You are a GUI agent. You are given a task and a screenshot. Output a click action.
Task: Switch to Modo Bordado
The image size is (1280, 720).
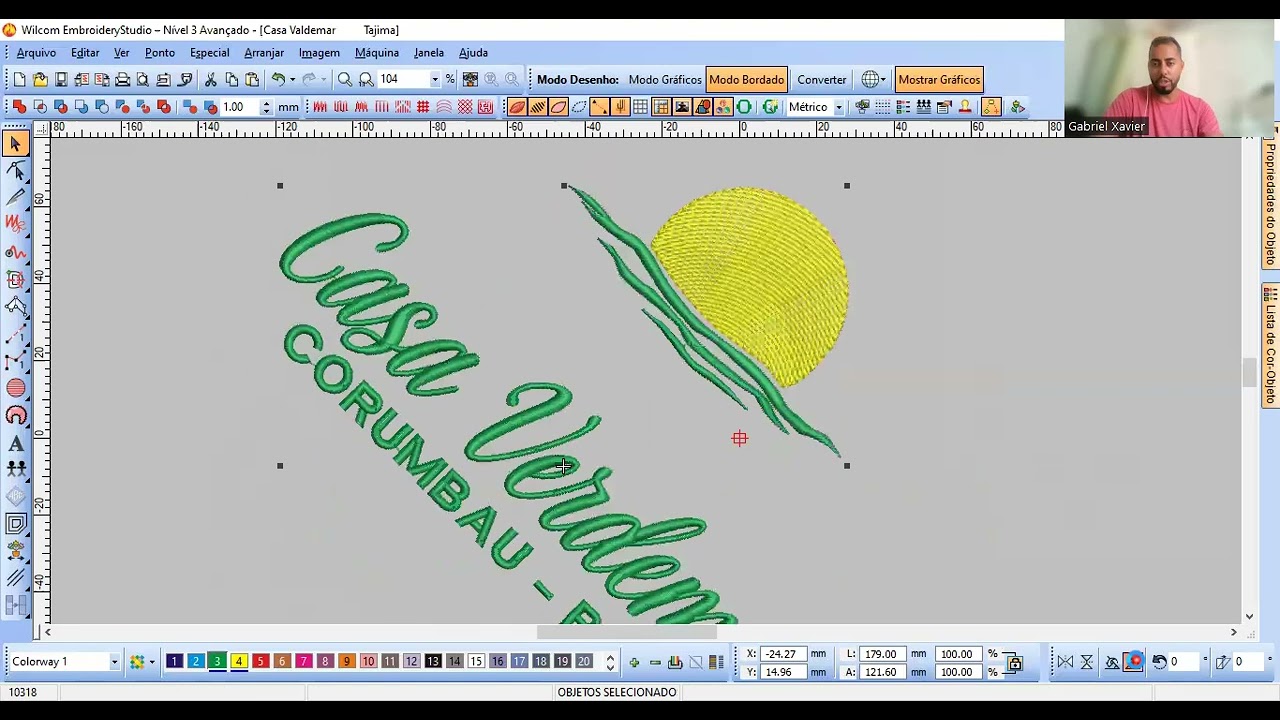pyautogui.click(x=746, y=80)
